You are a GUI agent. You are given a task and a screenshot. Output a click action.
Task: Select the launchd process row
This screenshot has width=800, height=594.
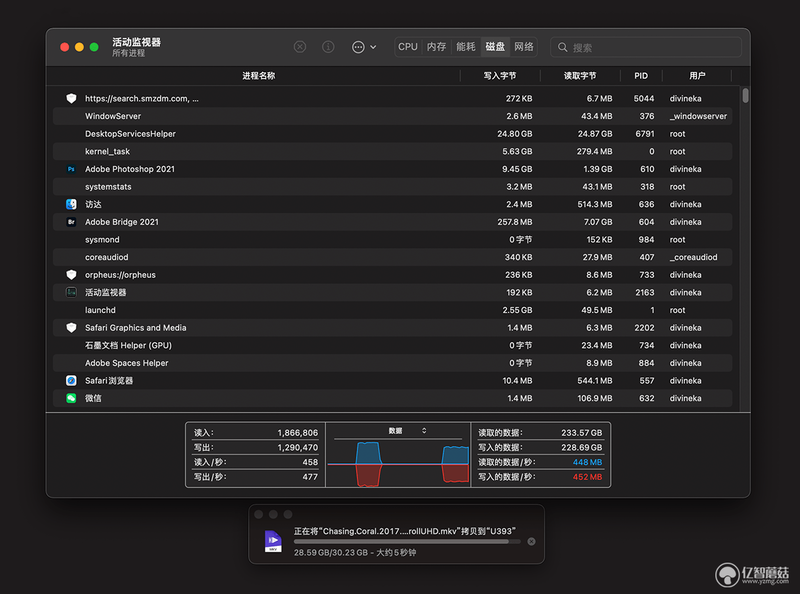(x=392, y=310)
